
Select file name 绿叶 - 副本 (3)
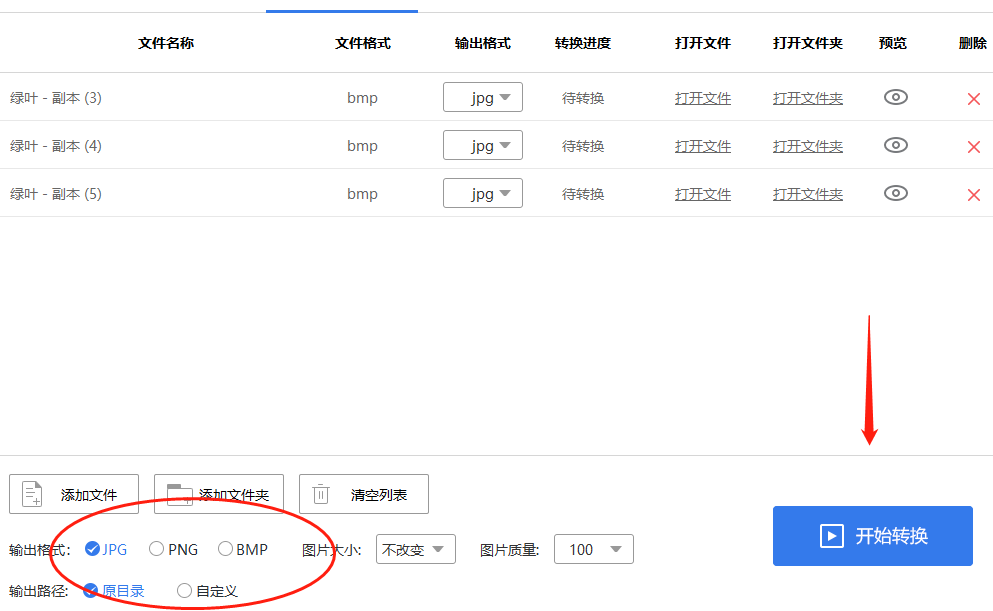point(56,98)
